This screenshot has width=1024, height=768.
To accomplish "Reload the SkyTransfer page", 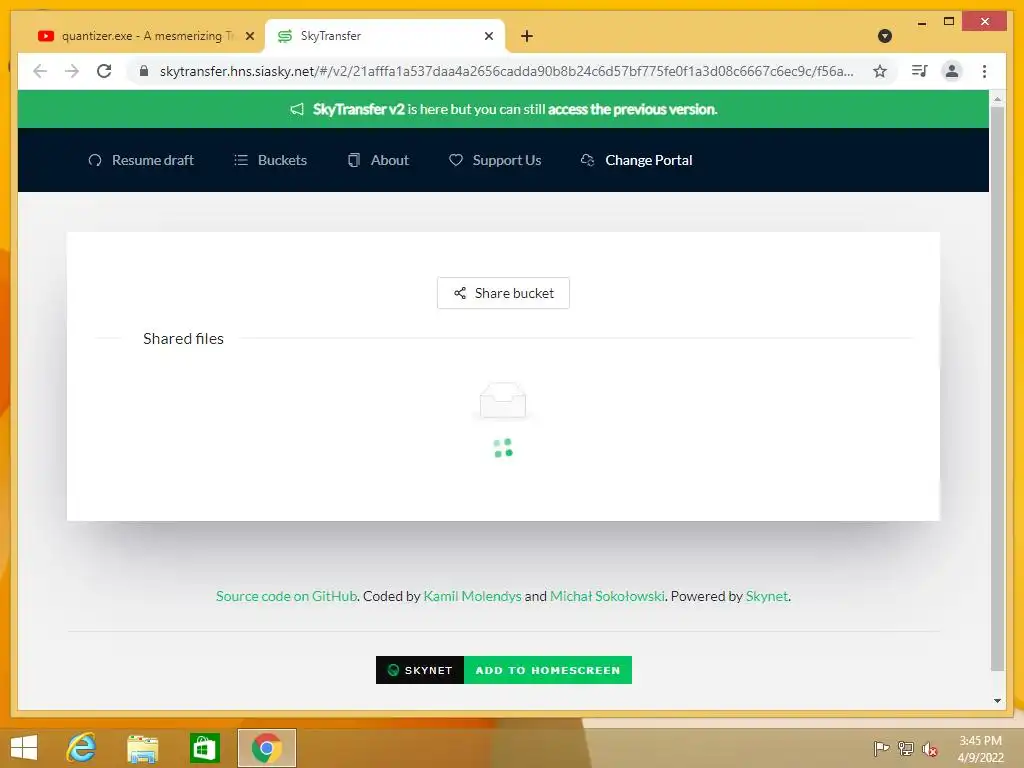I will click(104, 71).
